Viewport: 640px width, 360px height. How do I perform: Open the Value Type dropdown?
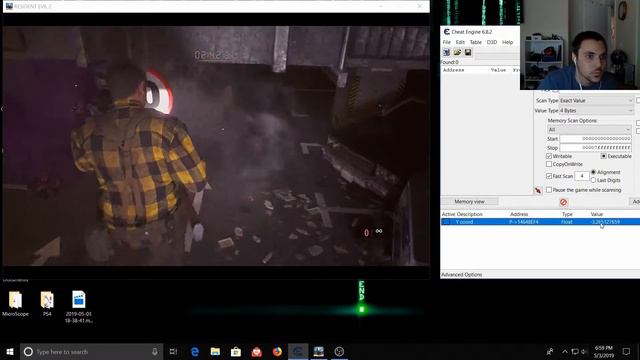coord(596,111)
